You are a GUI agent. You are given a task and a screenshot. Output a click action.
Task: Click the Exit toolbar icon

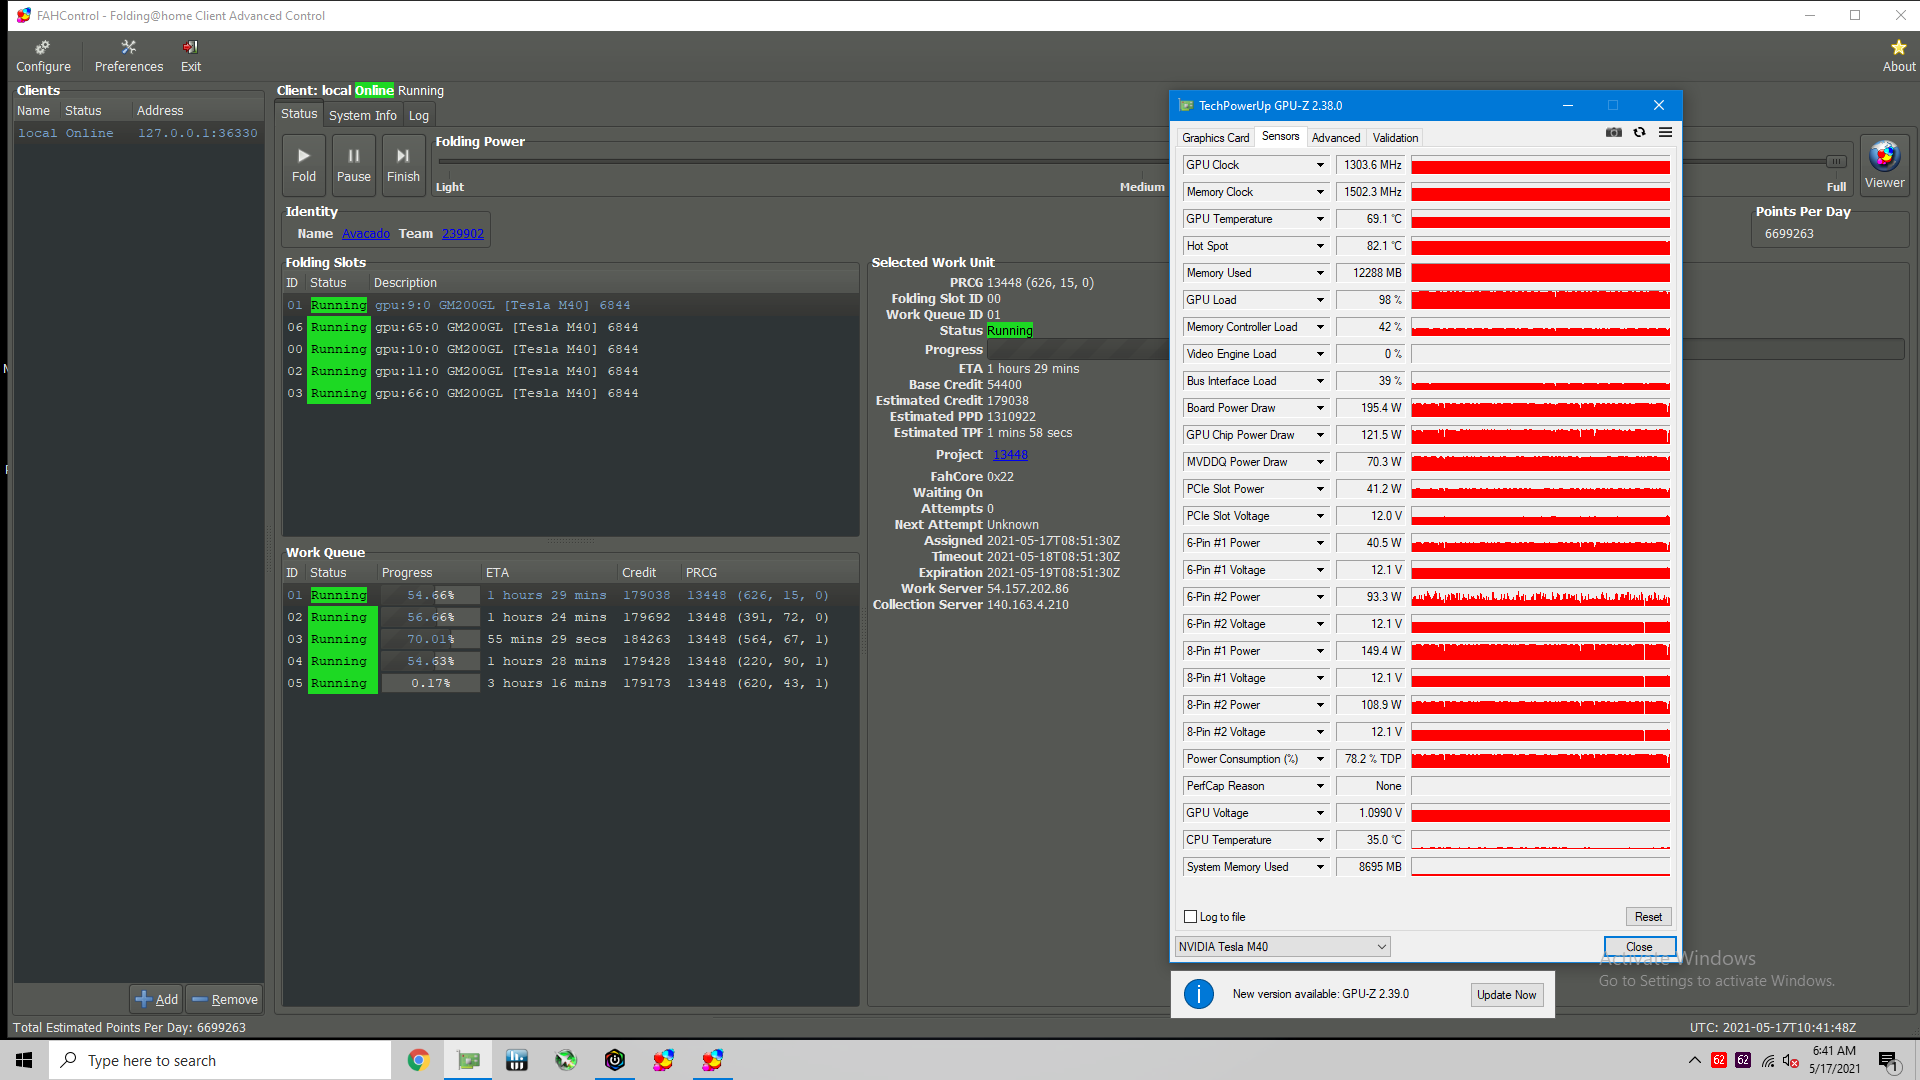191,57
